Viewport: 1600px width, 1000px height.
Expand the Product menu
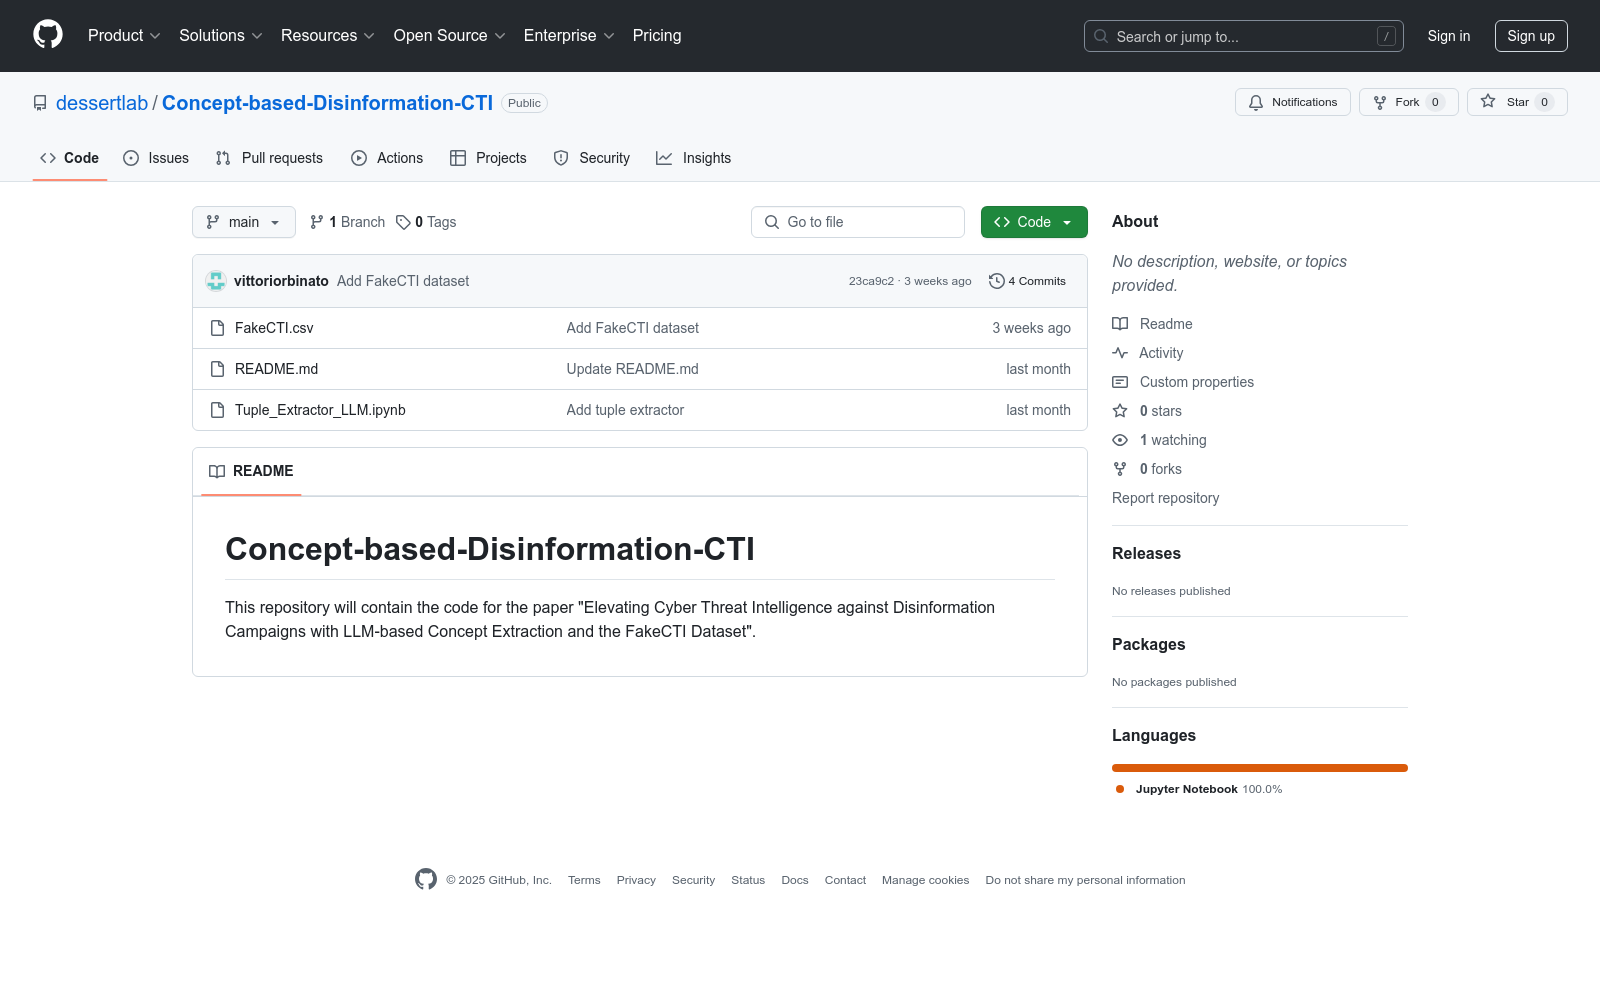124,36
